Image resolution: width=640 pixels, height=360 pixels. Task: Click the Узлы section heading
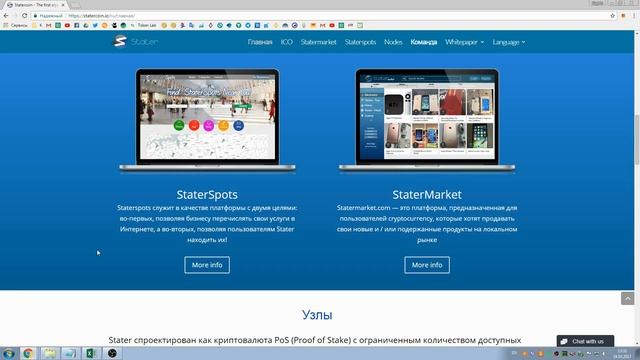[x=317, y=315]
